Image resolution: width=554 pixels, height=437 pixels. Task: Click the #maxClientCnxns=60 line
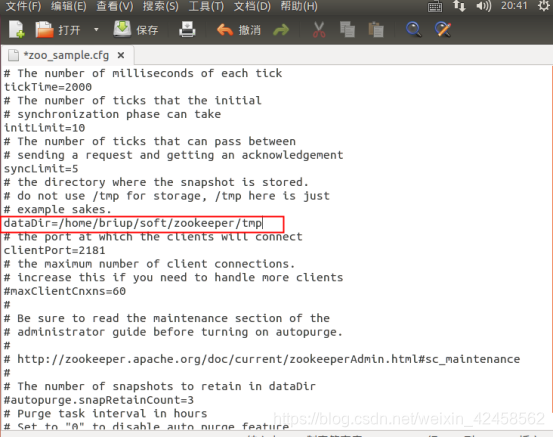click(65, 291)
